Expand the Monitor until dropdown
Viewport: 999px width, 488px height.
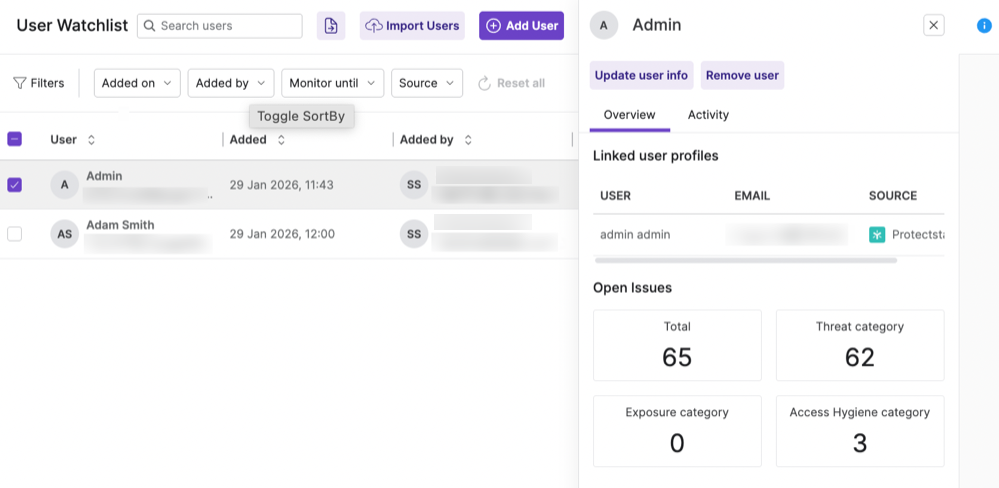332,83
